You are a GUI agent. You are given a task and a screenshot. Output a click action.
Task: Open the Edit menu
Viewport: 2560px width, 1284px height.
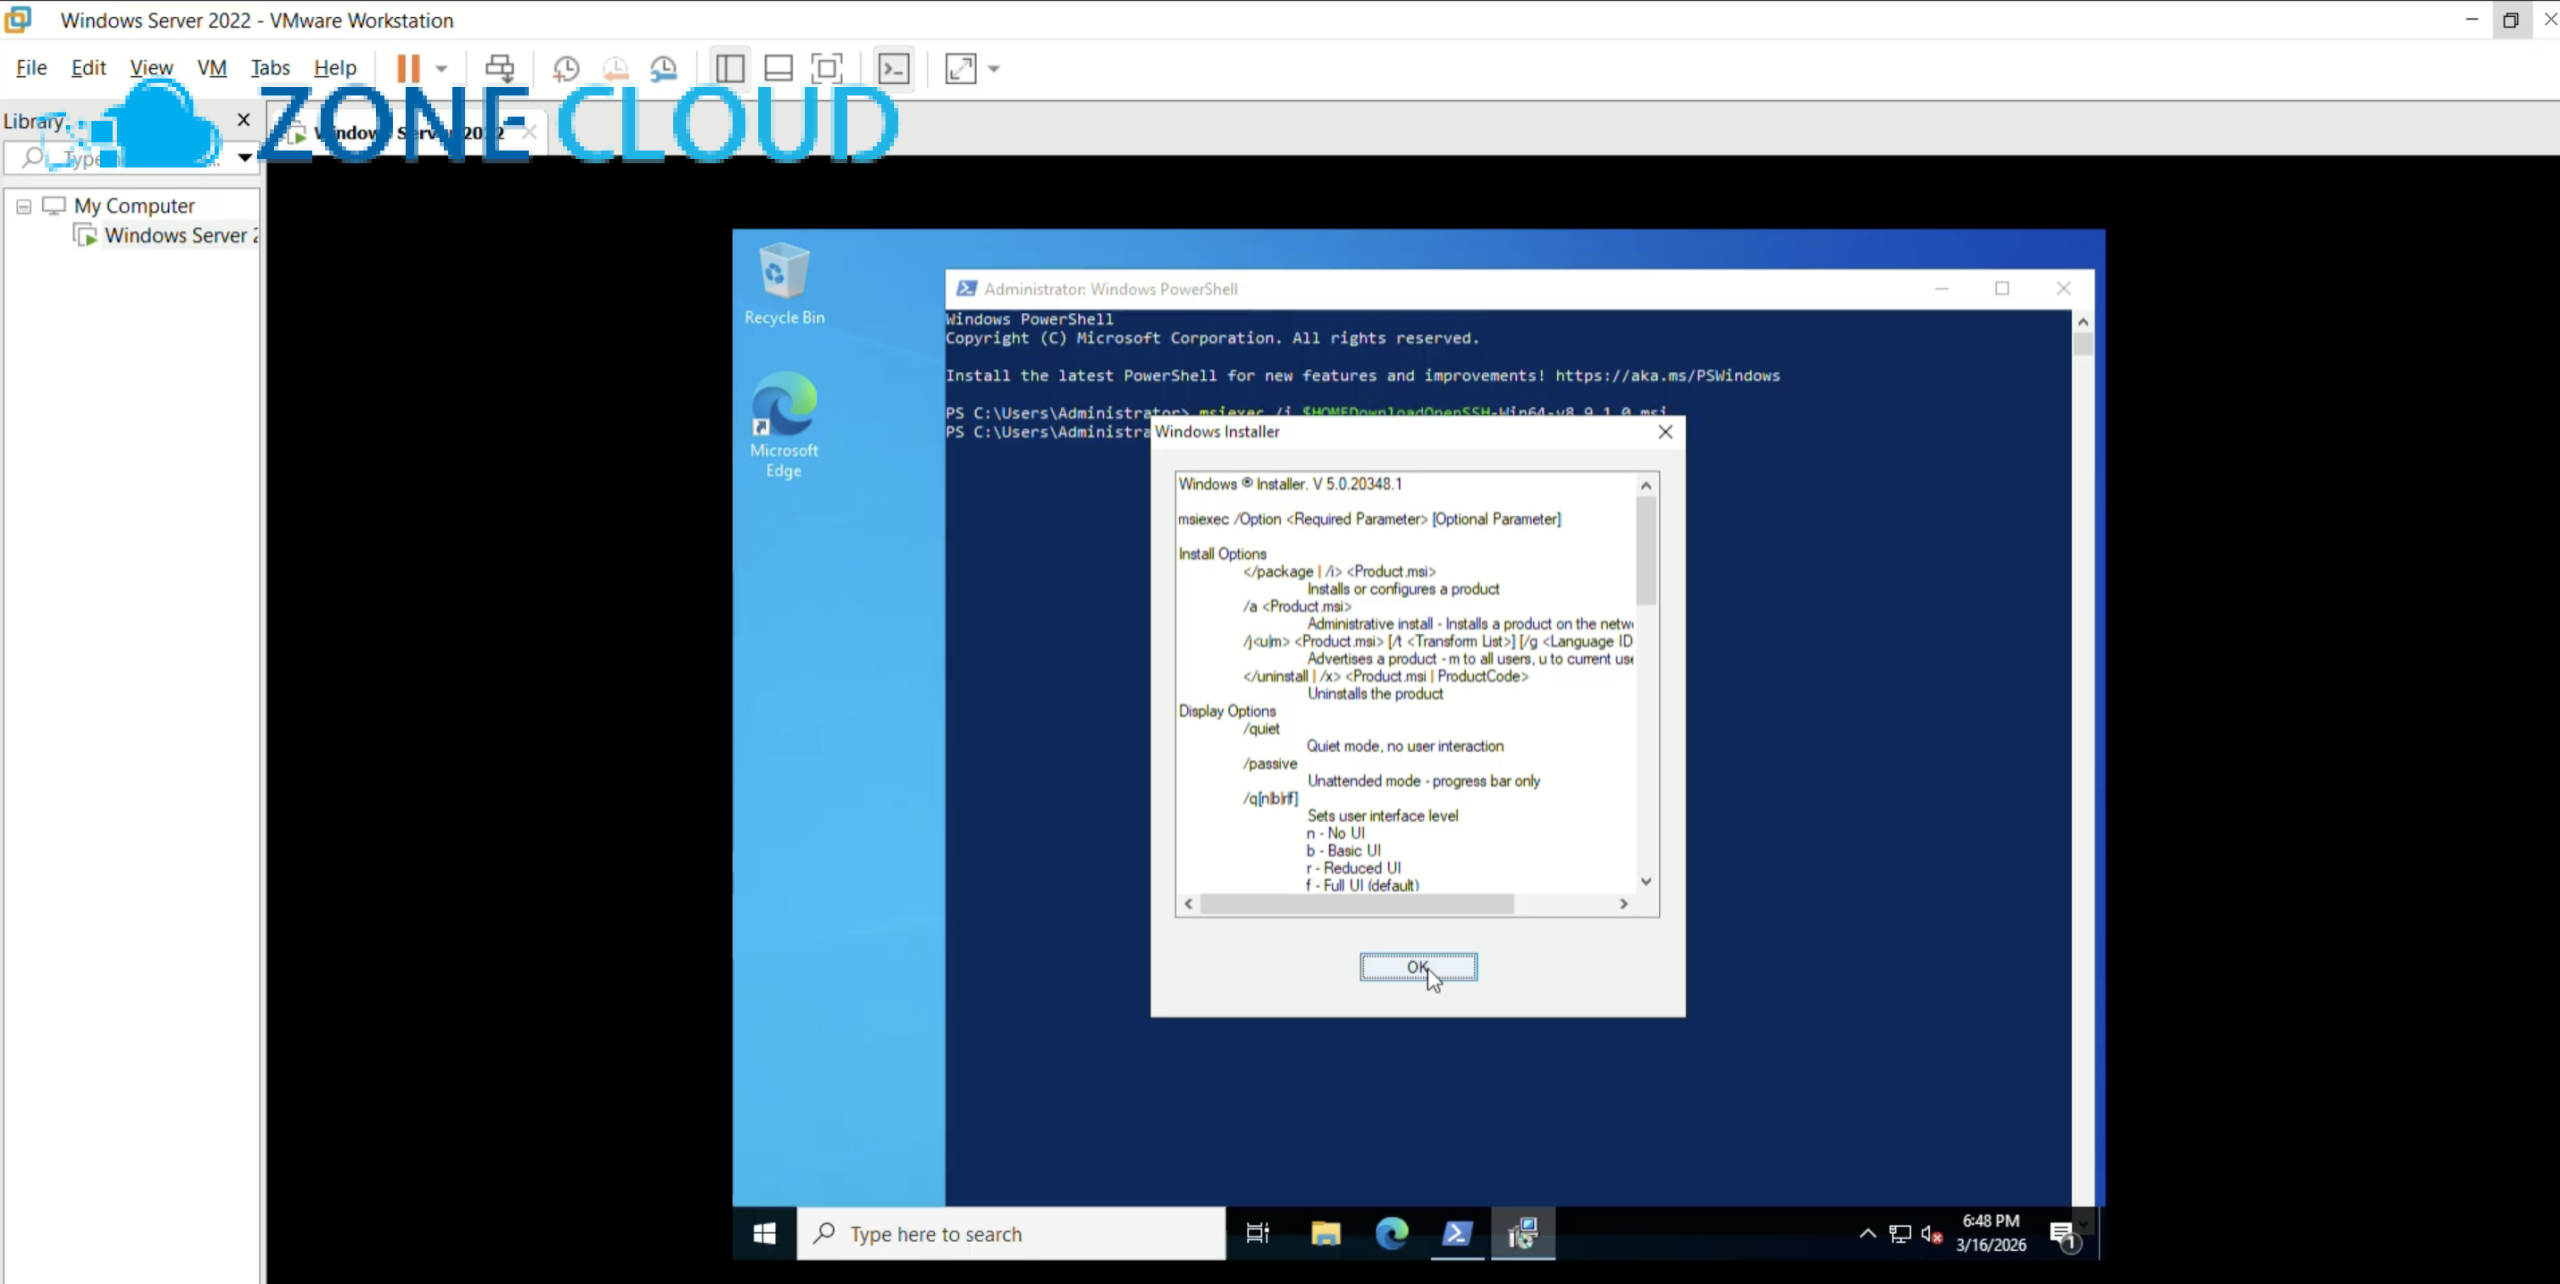point(88,67)
